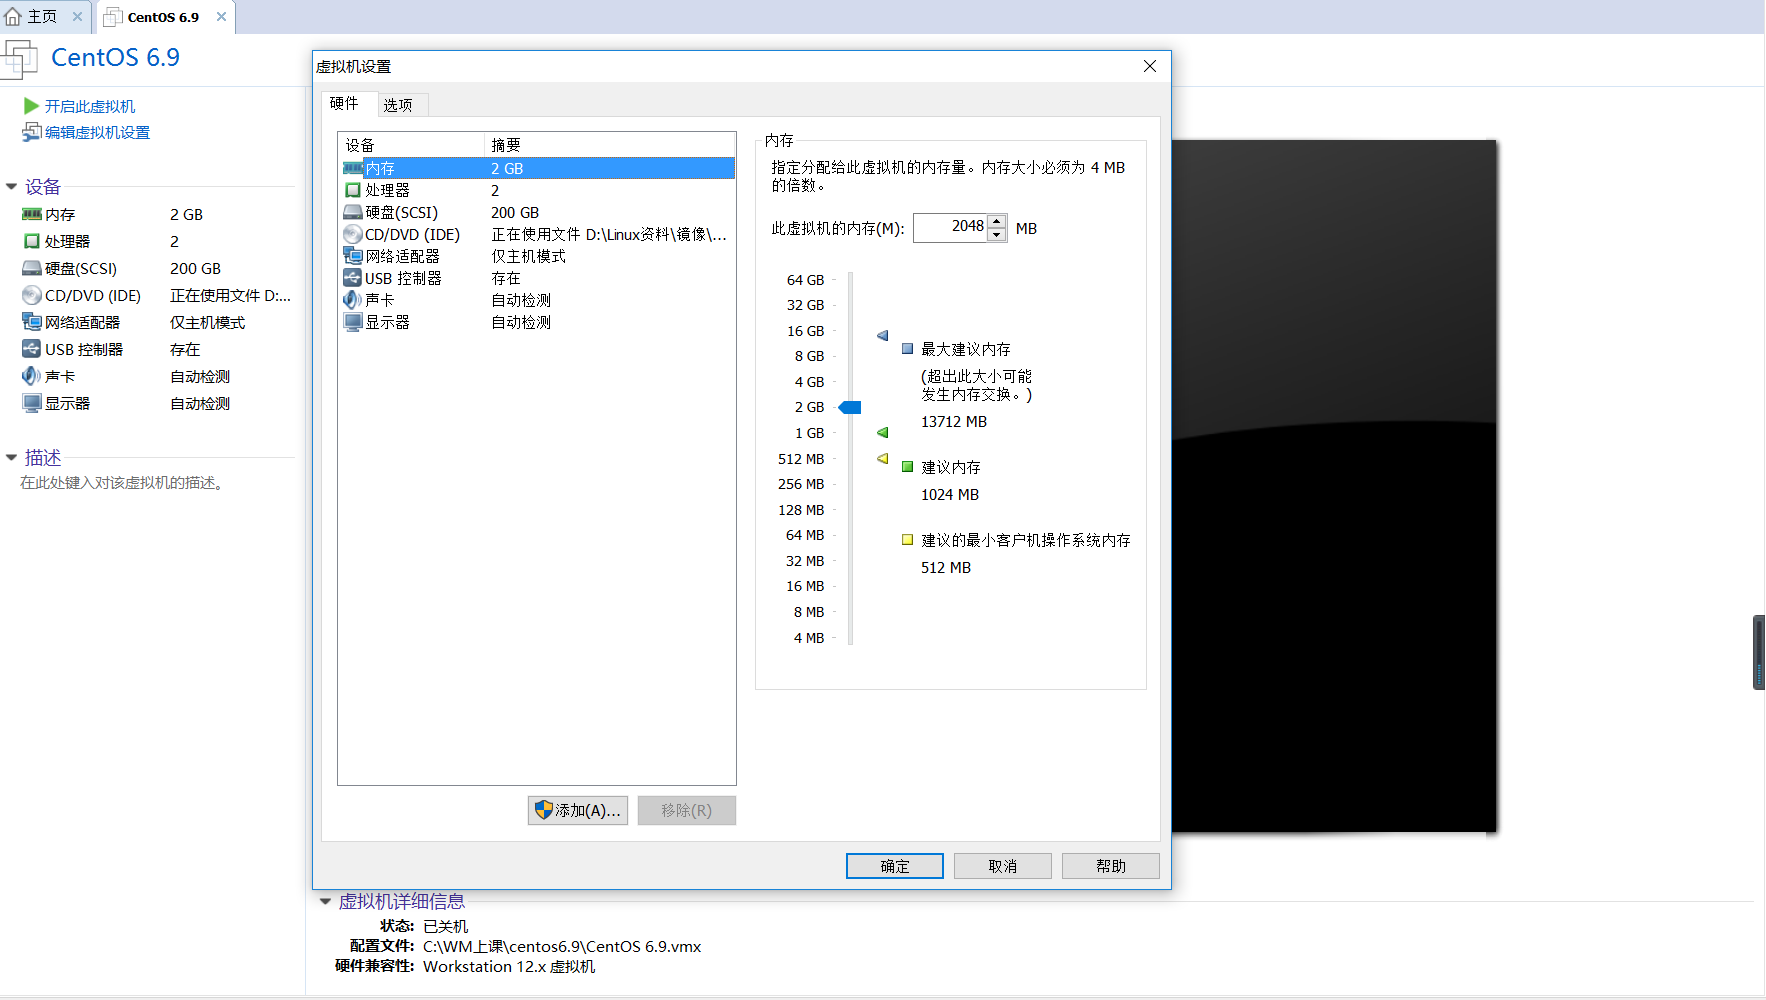This screenshot has width=1766, height=1000.
Task: Click the blue 最大建议内存 legend square
Action: pyautogui.click(x=907, y=349)
